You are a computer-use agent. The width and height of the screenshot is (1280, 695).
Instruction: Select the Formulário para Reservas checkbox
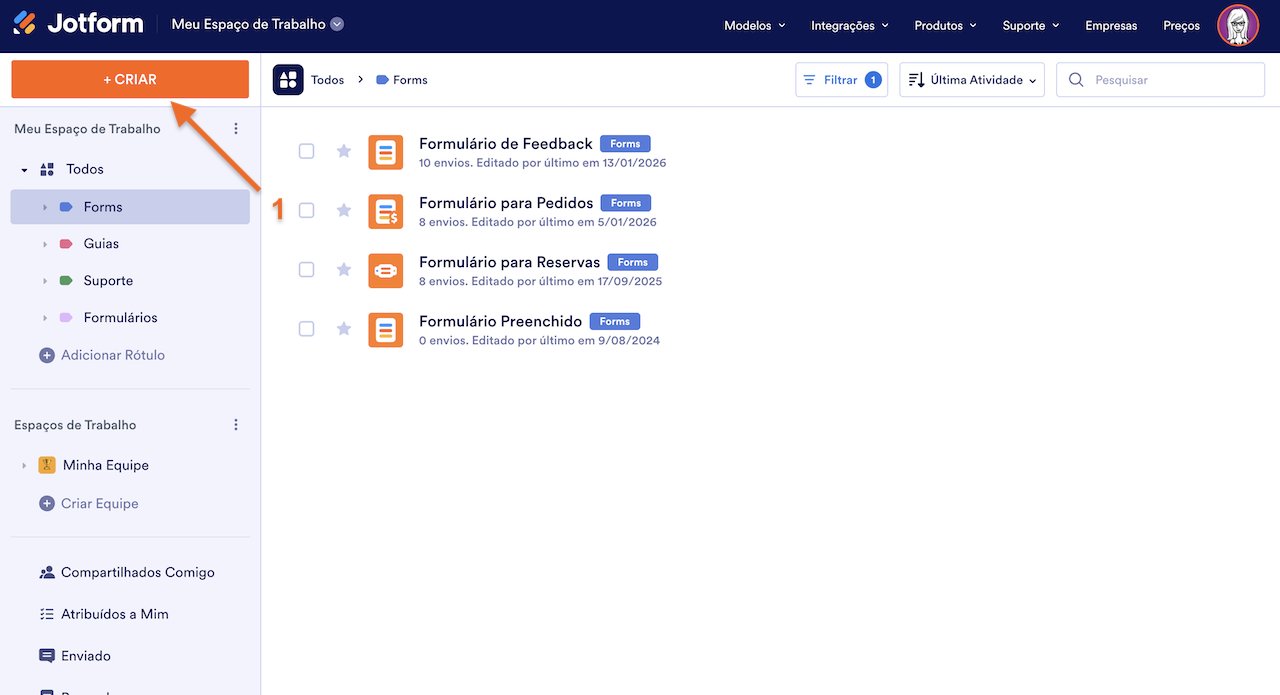(307, 270)
